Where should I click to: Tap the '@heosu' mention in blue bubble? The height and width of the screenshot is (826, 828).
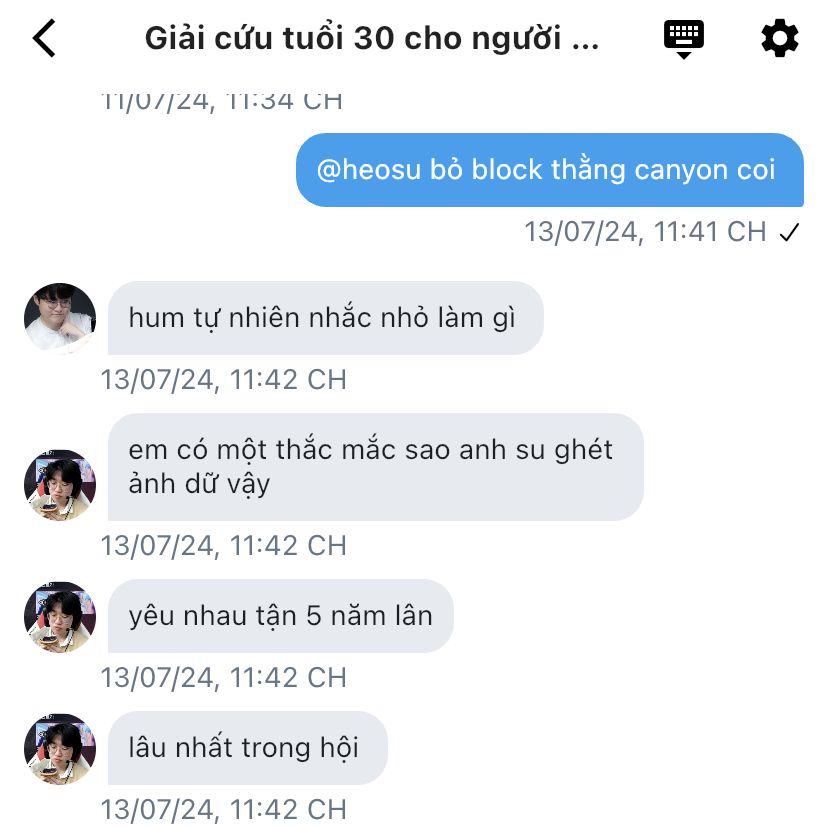click(369, 170)
